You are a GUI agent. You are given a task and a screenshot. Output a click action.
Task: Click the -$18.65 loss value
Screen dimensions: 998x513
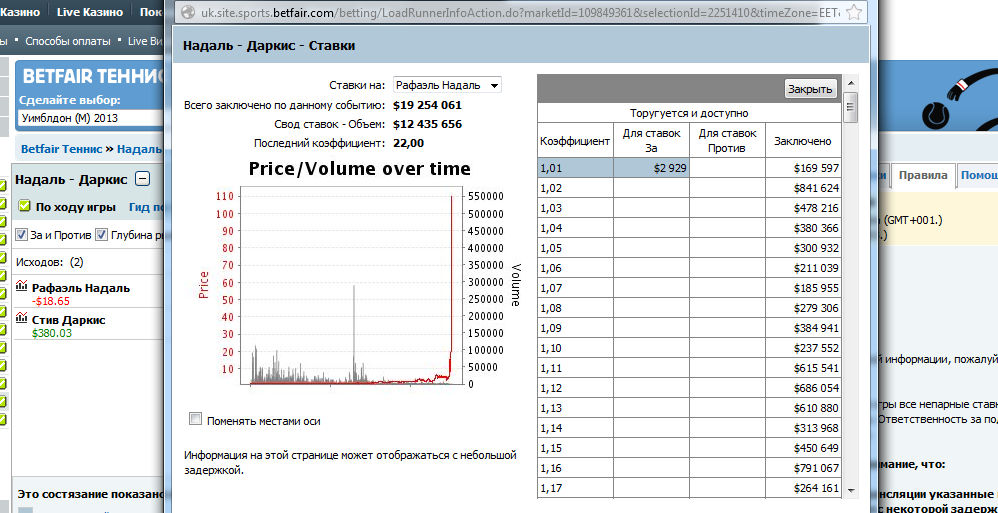[x=51, y=301]
